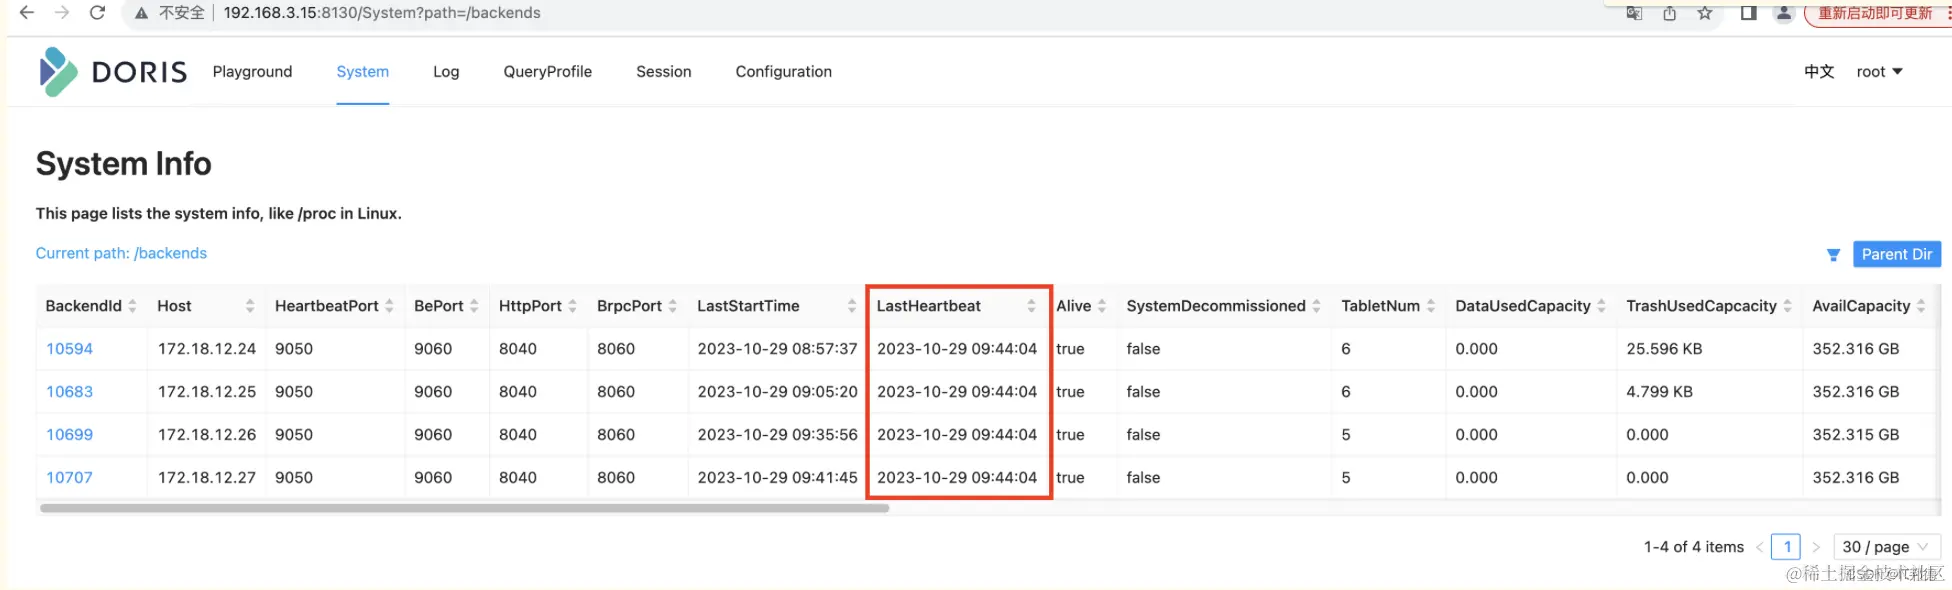Click LastStartTime 2023-10-29 09:35:56
Screen dimensions: 1952x590
click(x=777, y=435)
